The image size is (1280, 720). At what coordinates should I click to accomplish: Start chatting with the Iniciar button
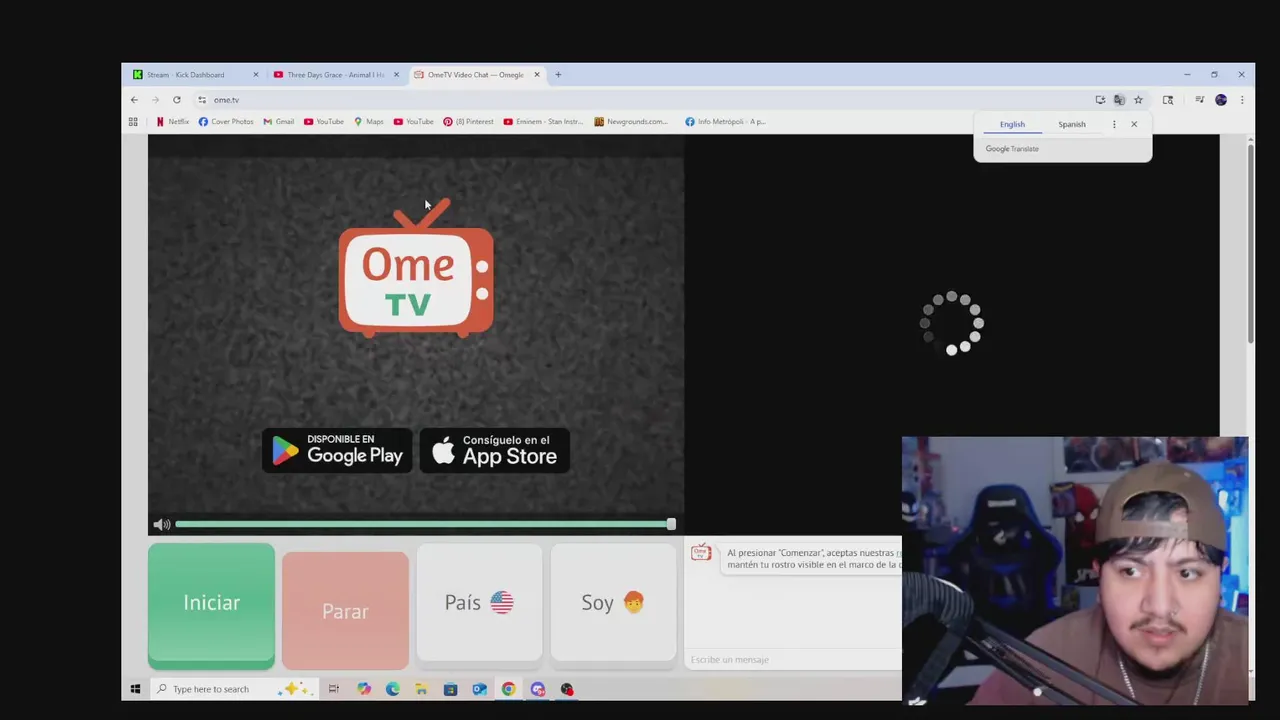coord(211,605)
